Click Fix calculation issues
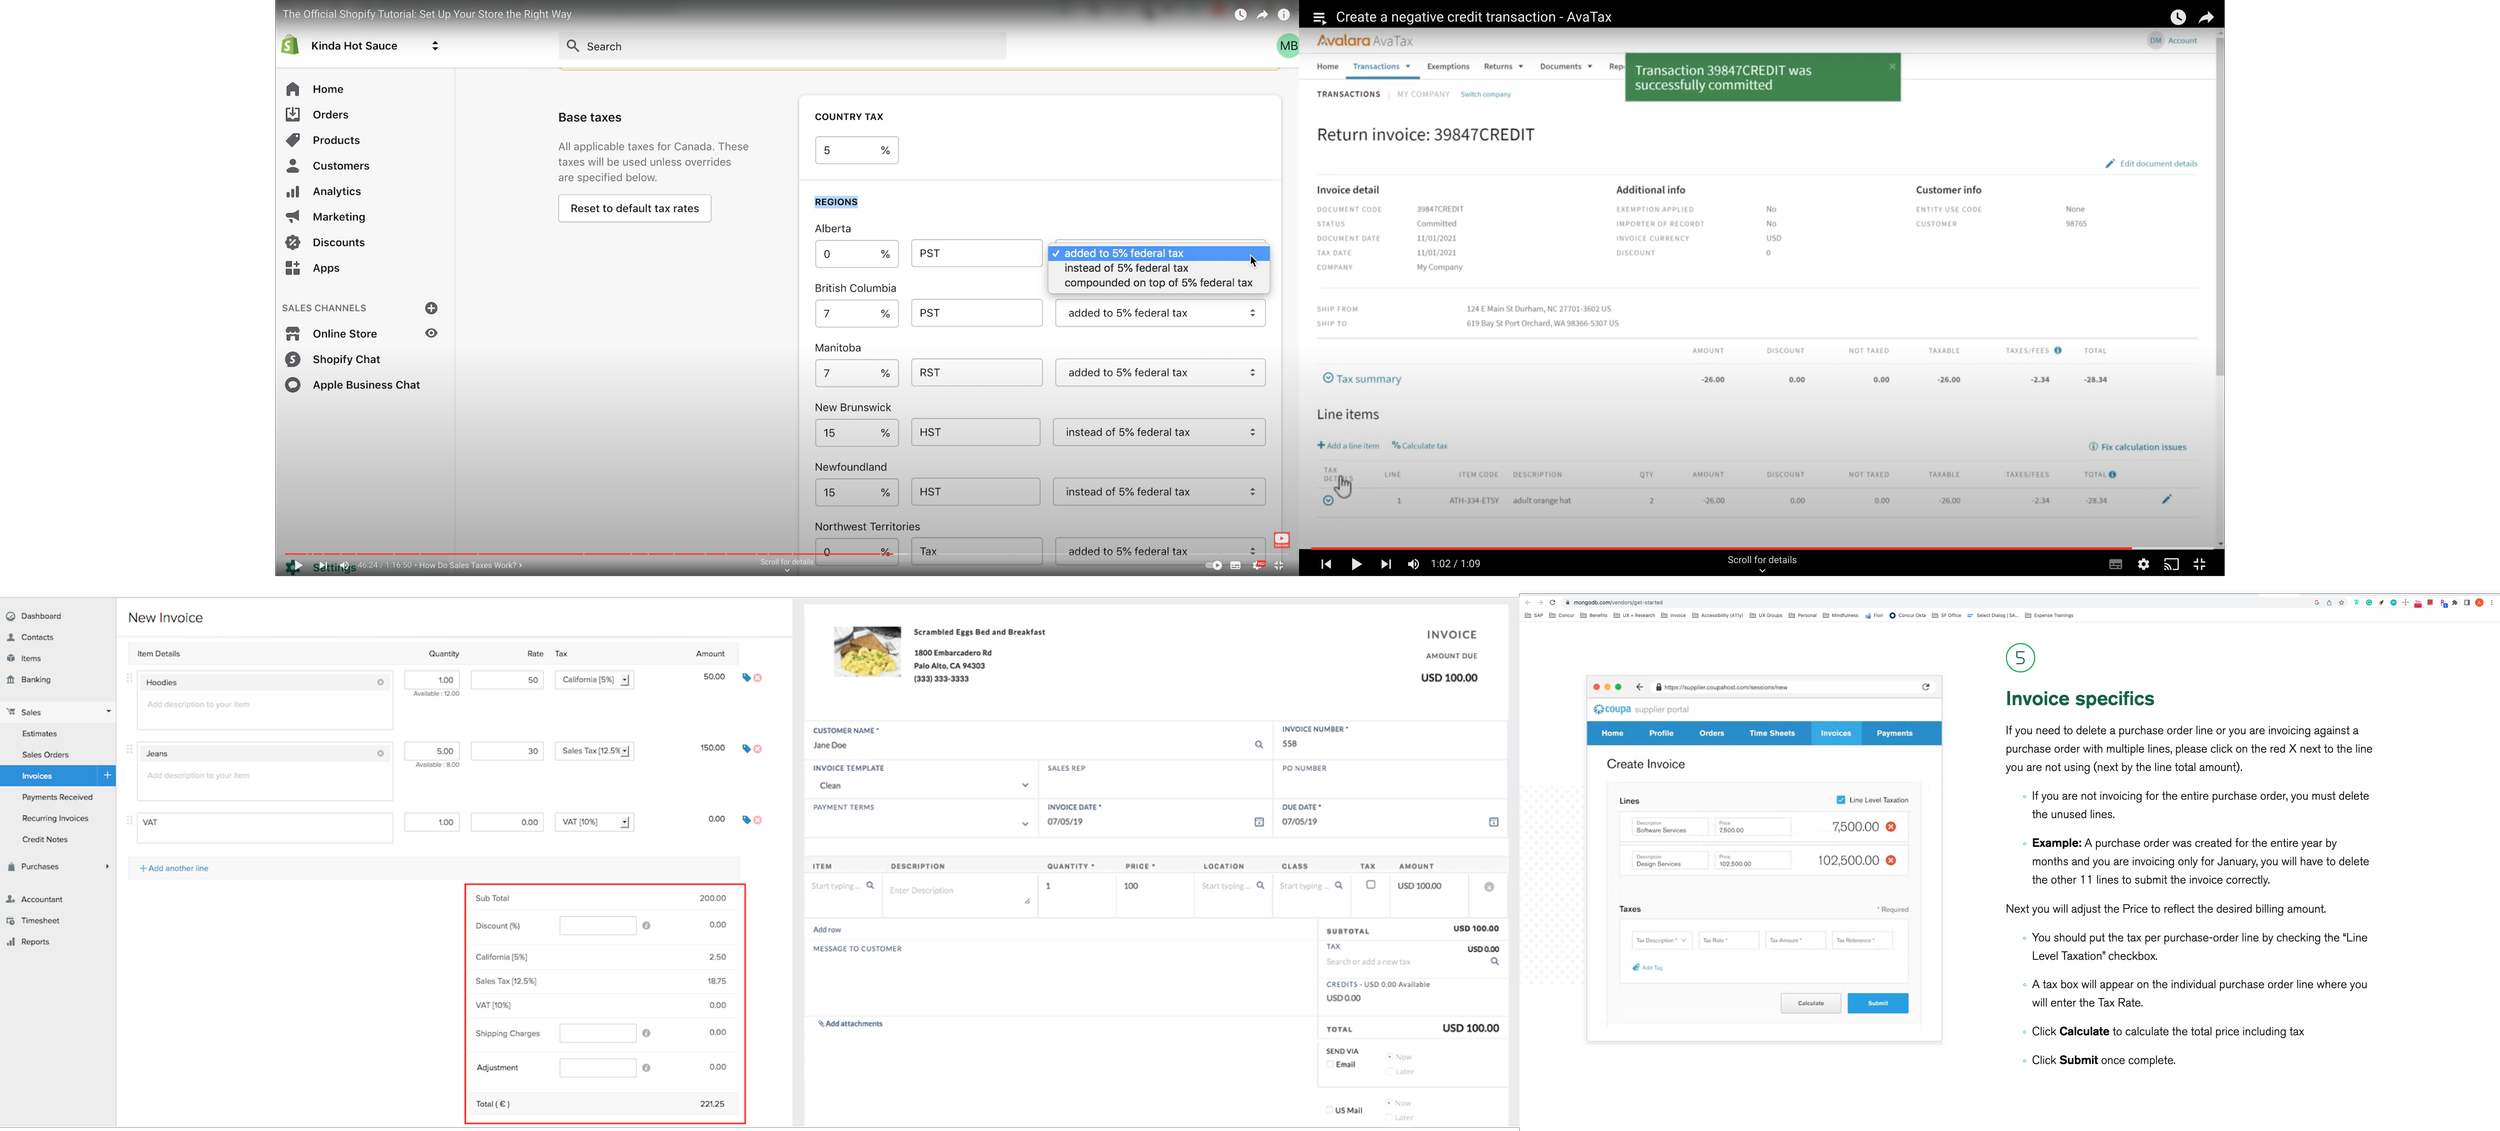2500x1131 pixels. pyautogui.click(x=2137, y=447)
